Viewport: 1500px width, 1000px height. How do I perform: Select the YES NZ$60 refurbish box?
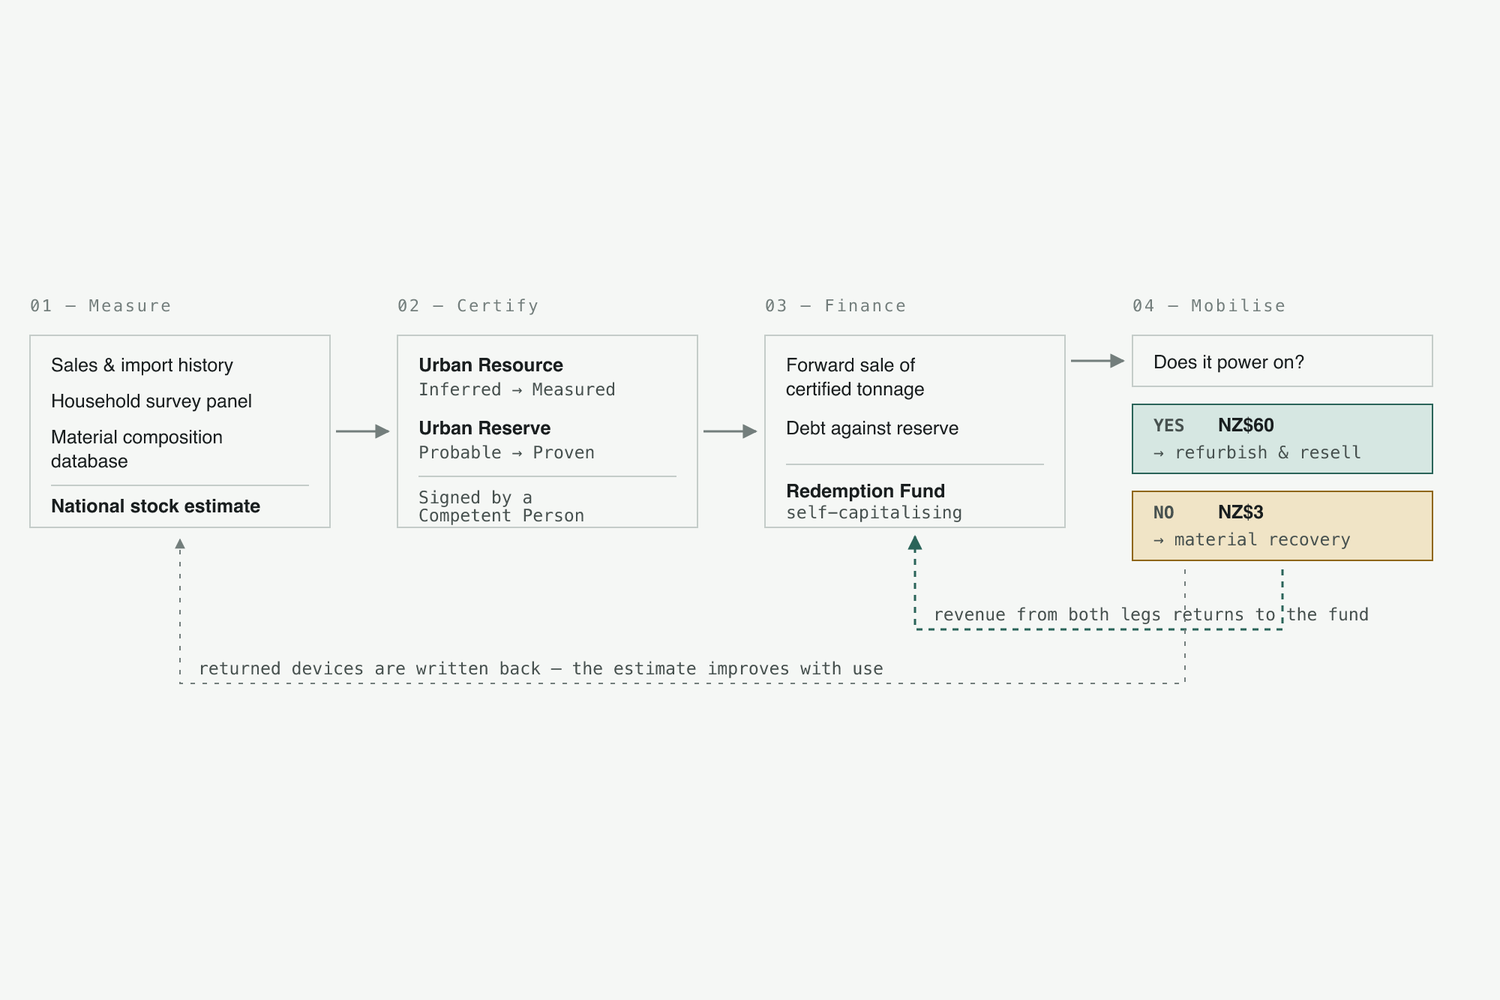pyautogui.click(x=1282, y=439)
